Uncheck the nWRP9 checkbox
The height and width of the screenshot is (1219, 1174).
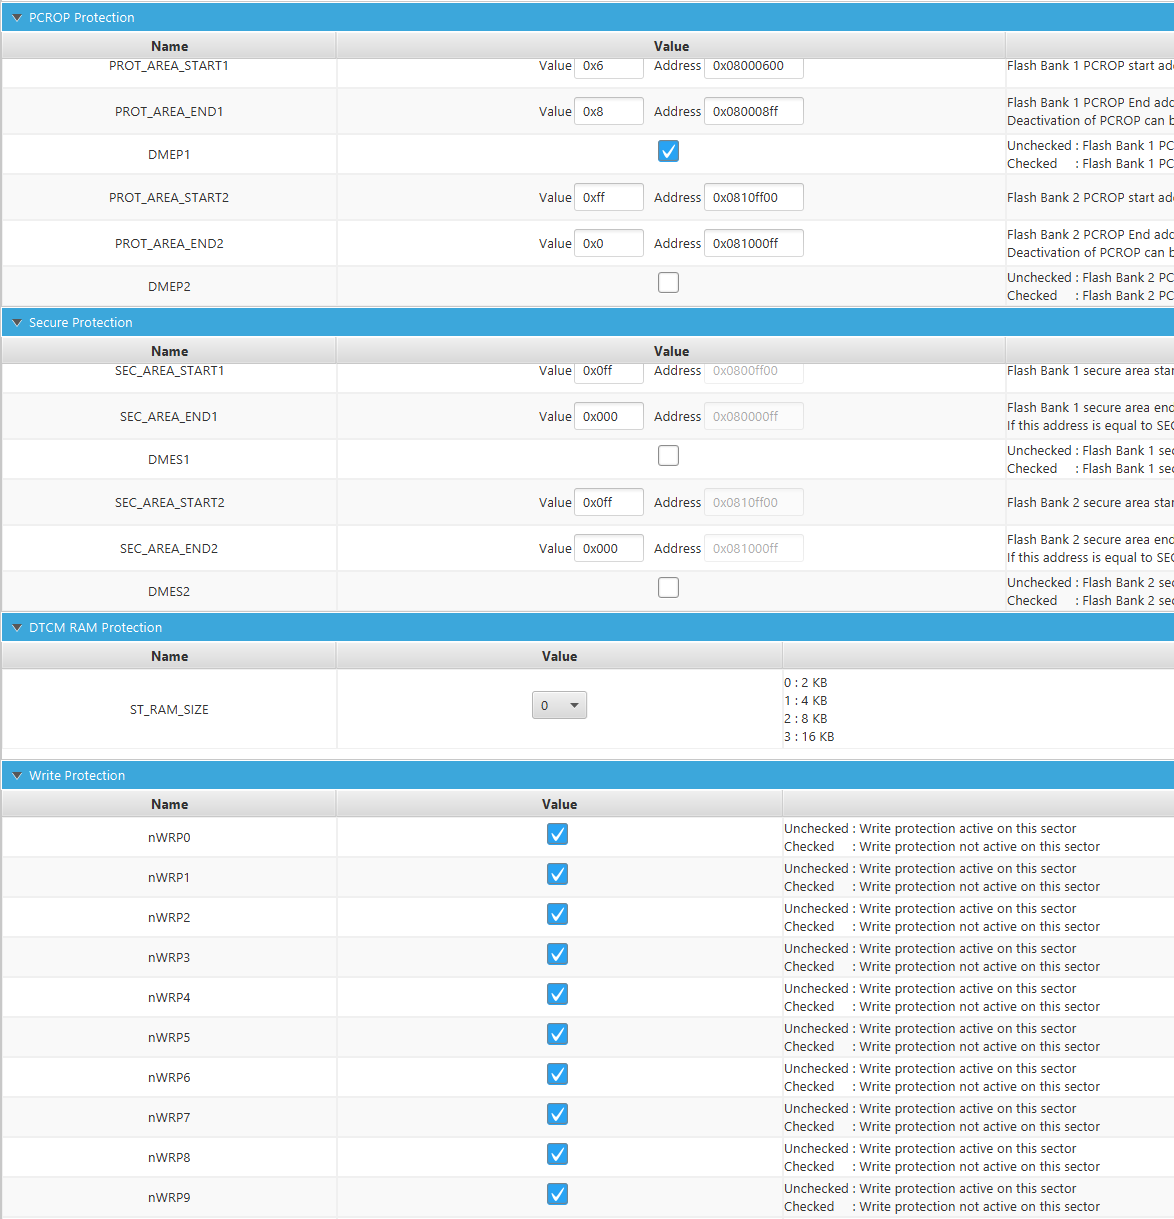(x=557, y=1194)
